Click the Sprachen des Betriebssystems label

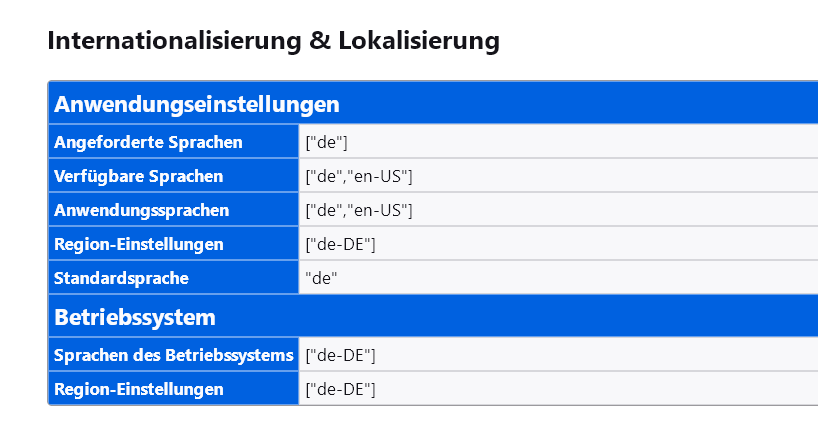[x=174, y=355]
